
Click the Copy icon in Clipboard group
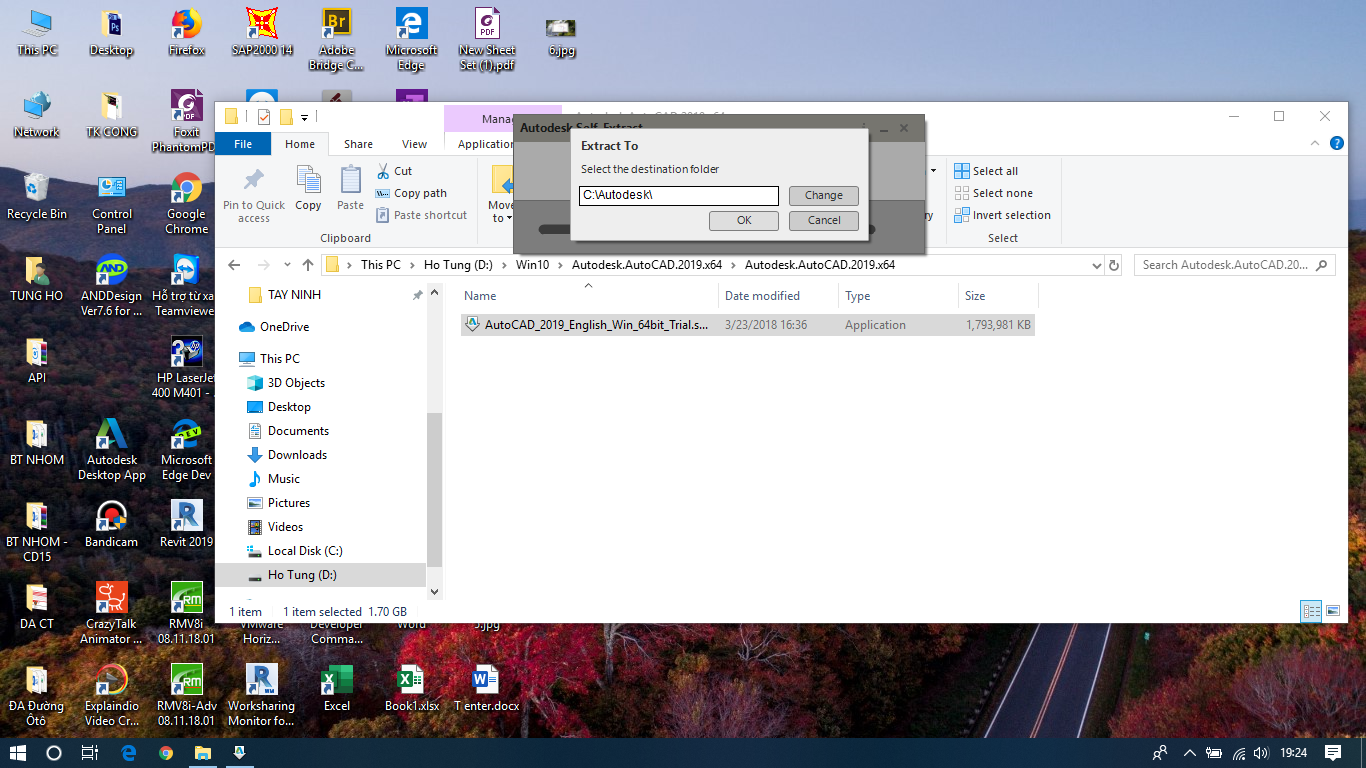309,181
